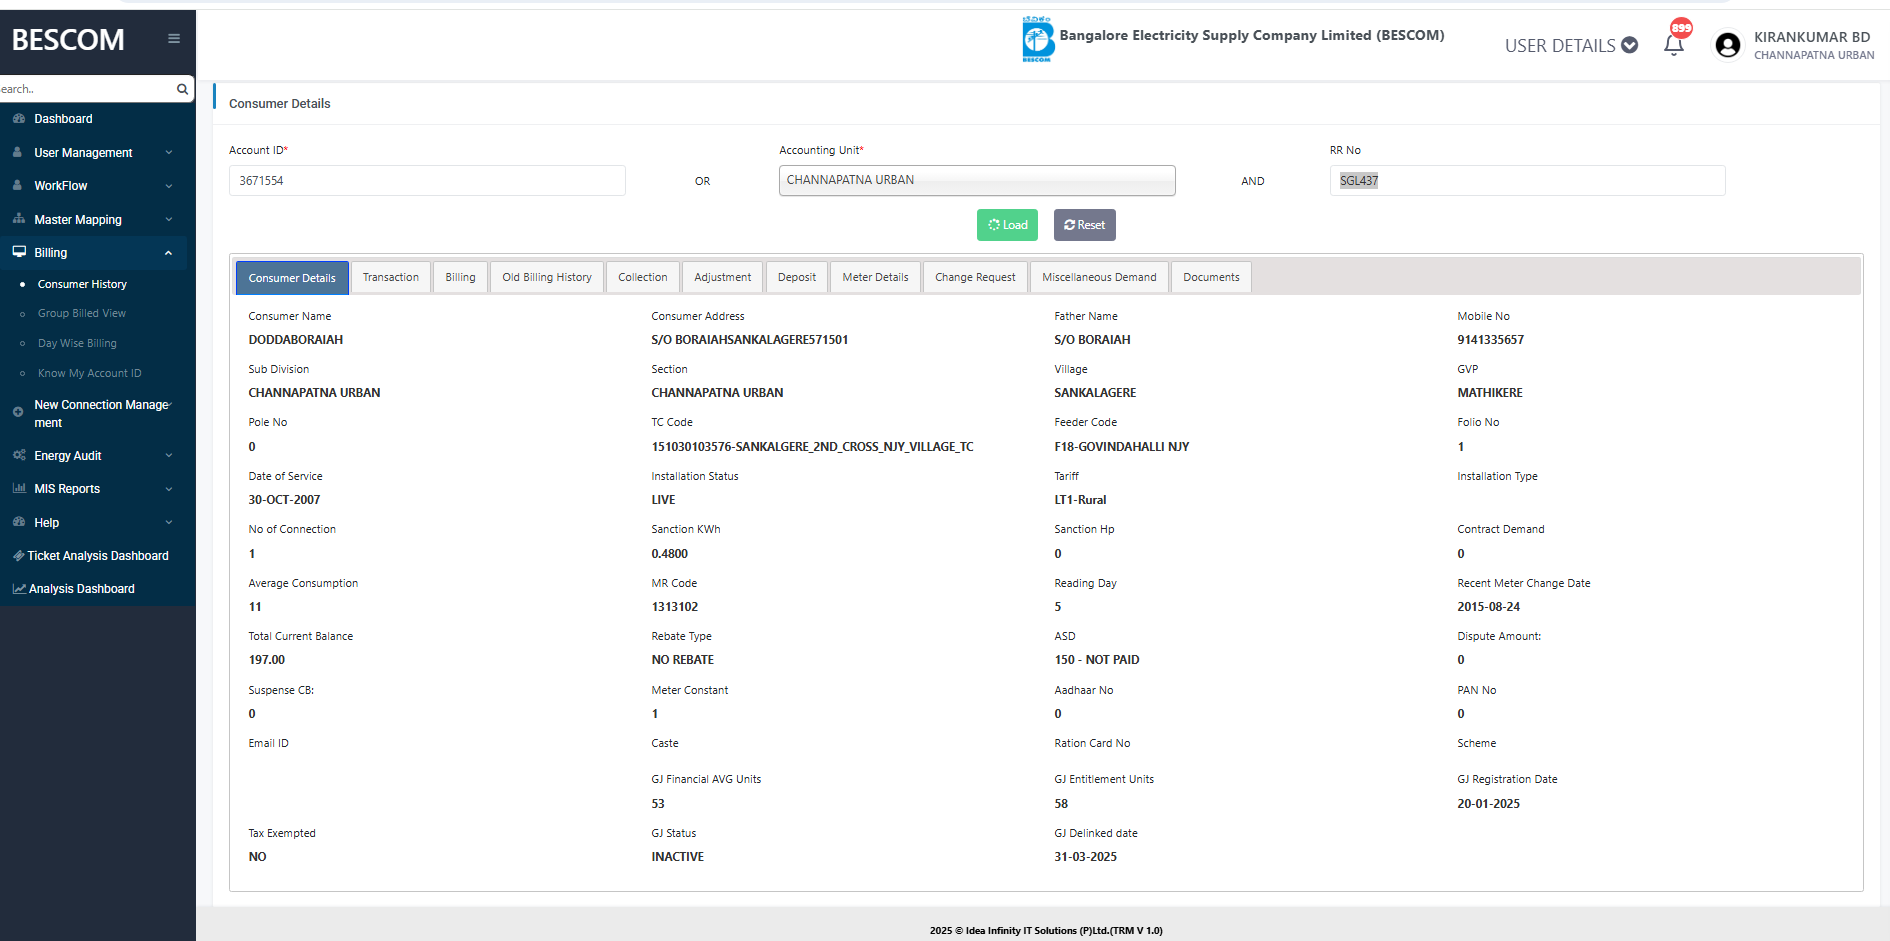Viewport: 1890px width, 941px height.
Task: Open the Deposit tab
Action: [797, 277]
